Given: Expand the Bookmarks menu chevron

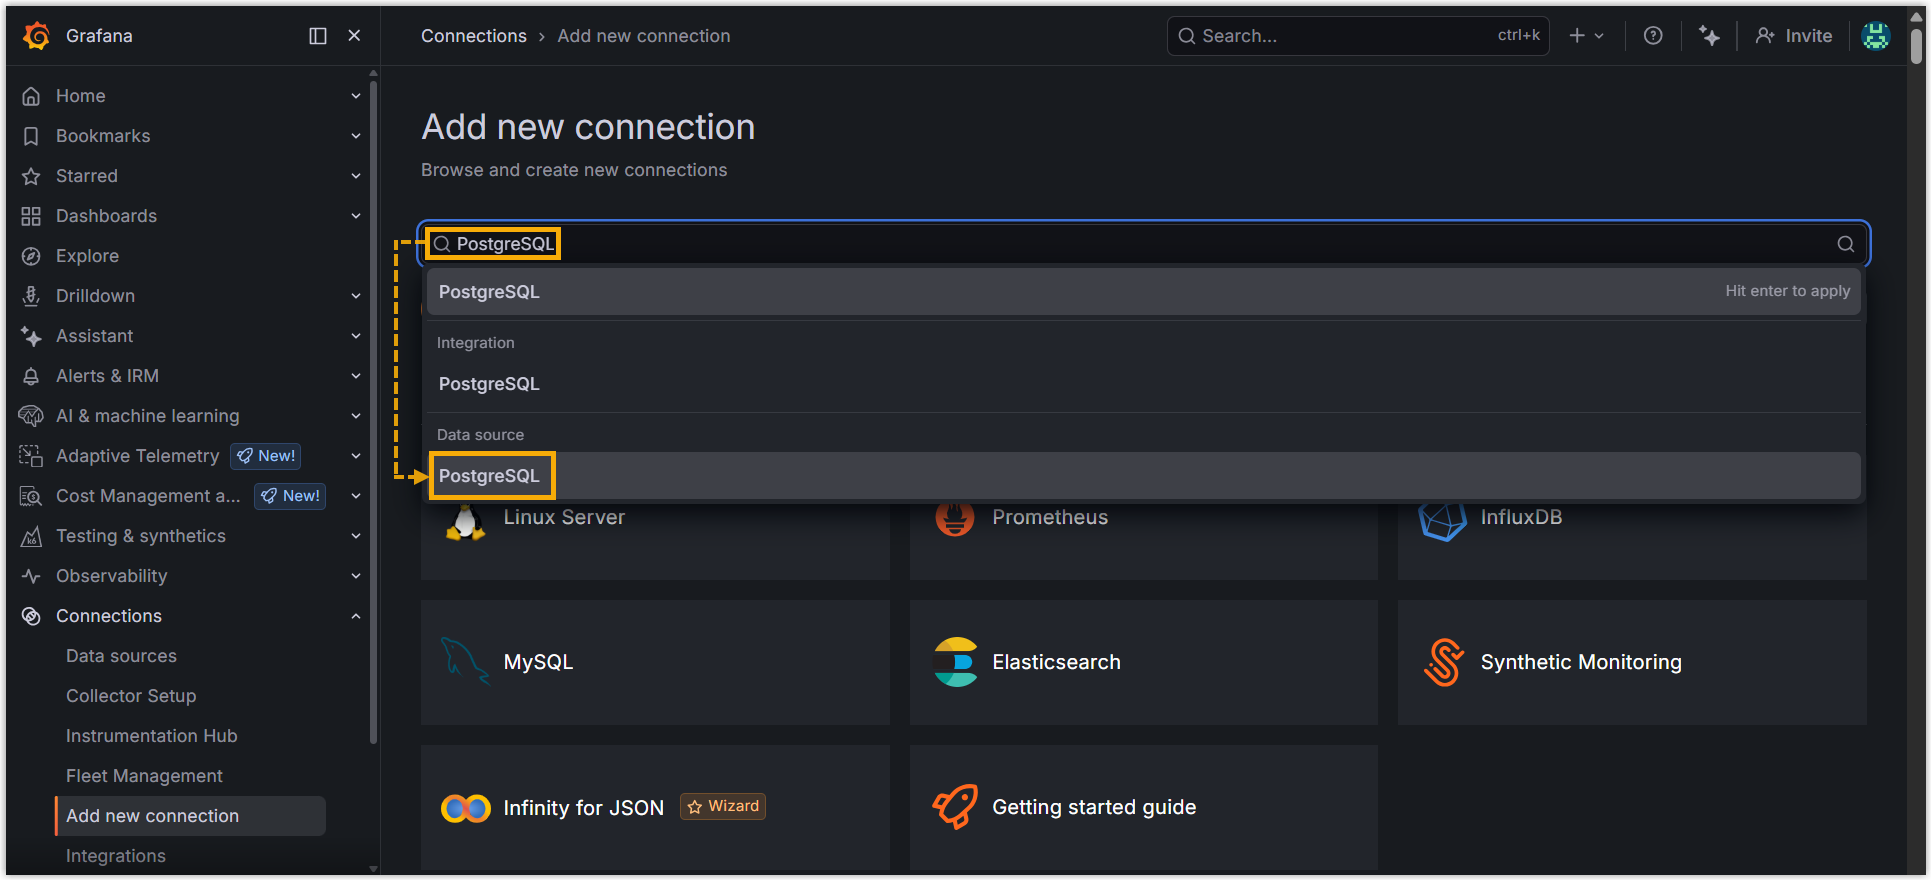Looking at the screenshot, I should [x=356, y=136].
